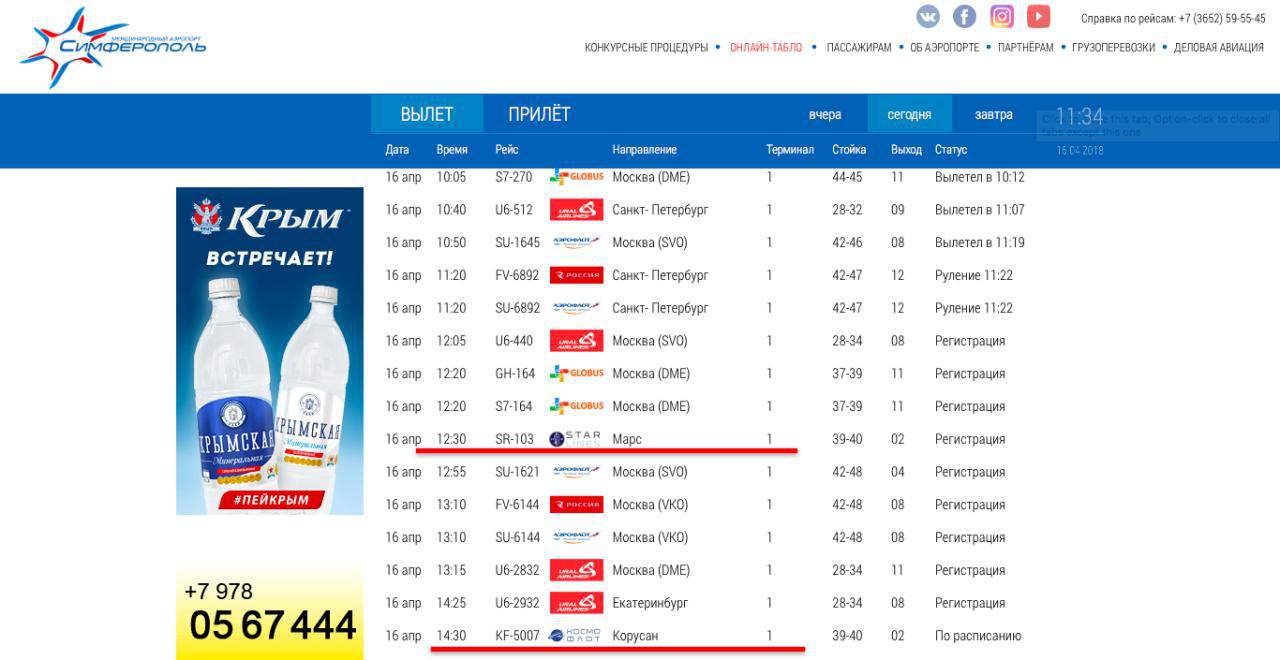Click destination Екатеринбург

point(650,603)
